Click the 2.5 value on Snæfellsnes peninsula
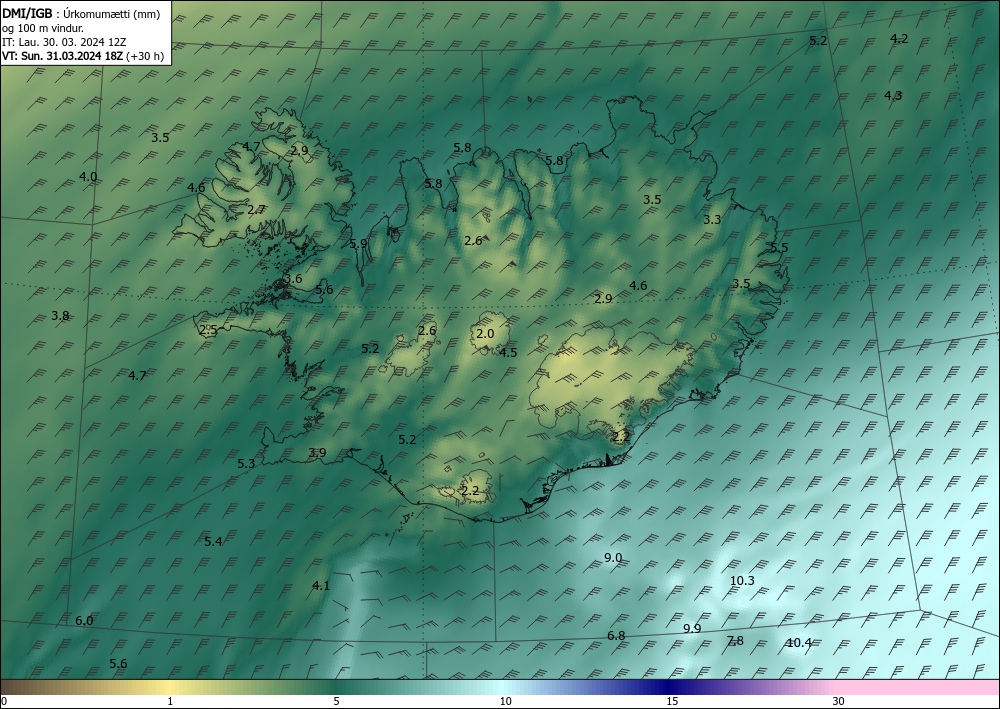The width and height of the screenshot is (1000, 709). click(209, 330)
